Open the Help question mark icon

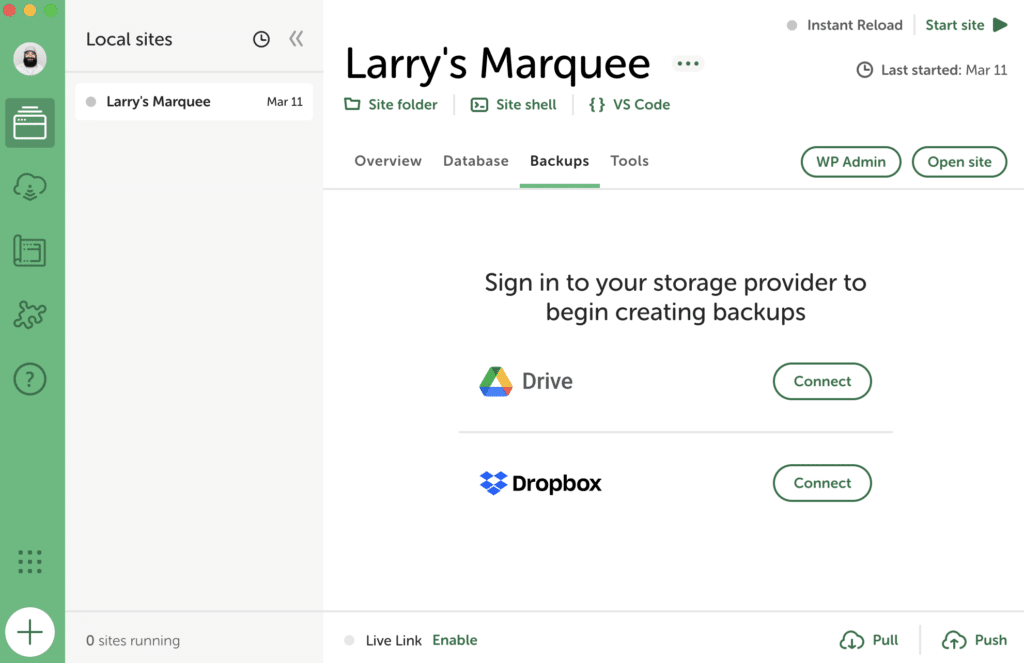point(30,379)
